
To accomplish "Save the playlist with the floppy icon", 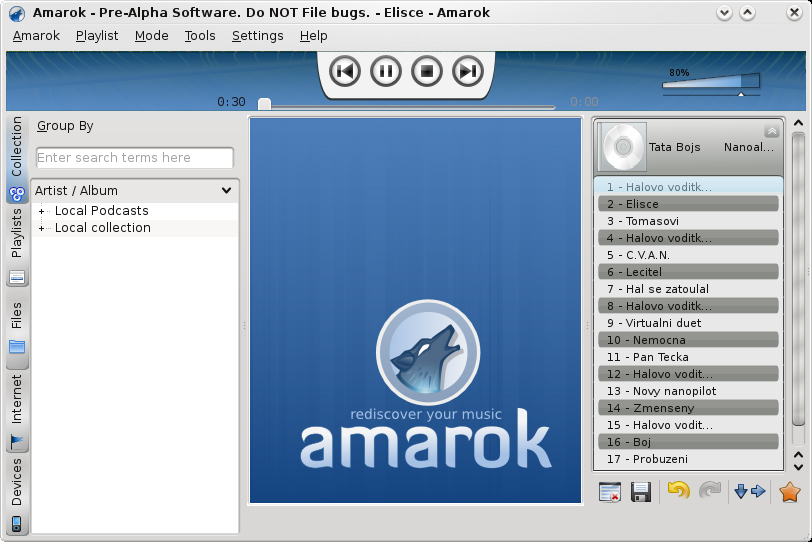I will [x=641, y=492].
